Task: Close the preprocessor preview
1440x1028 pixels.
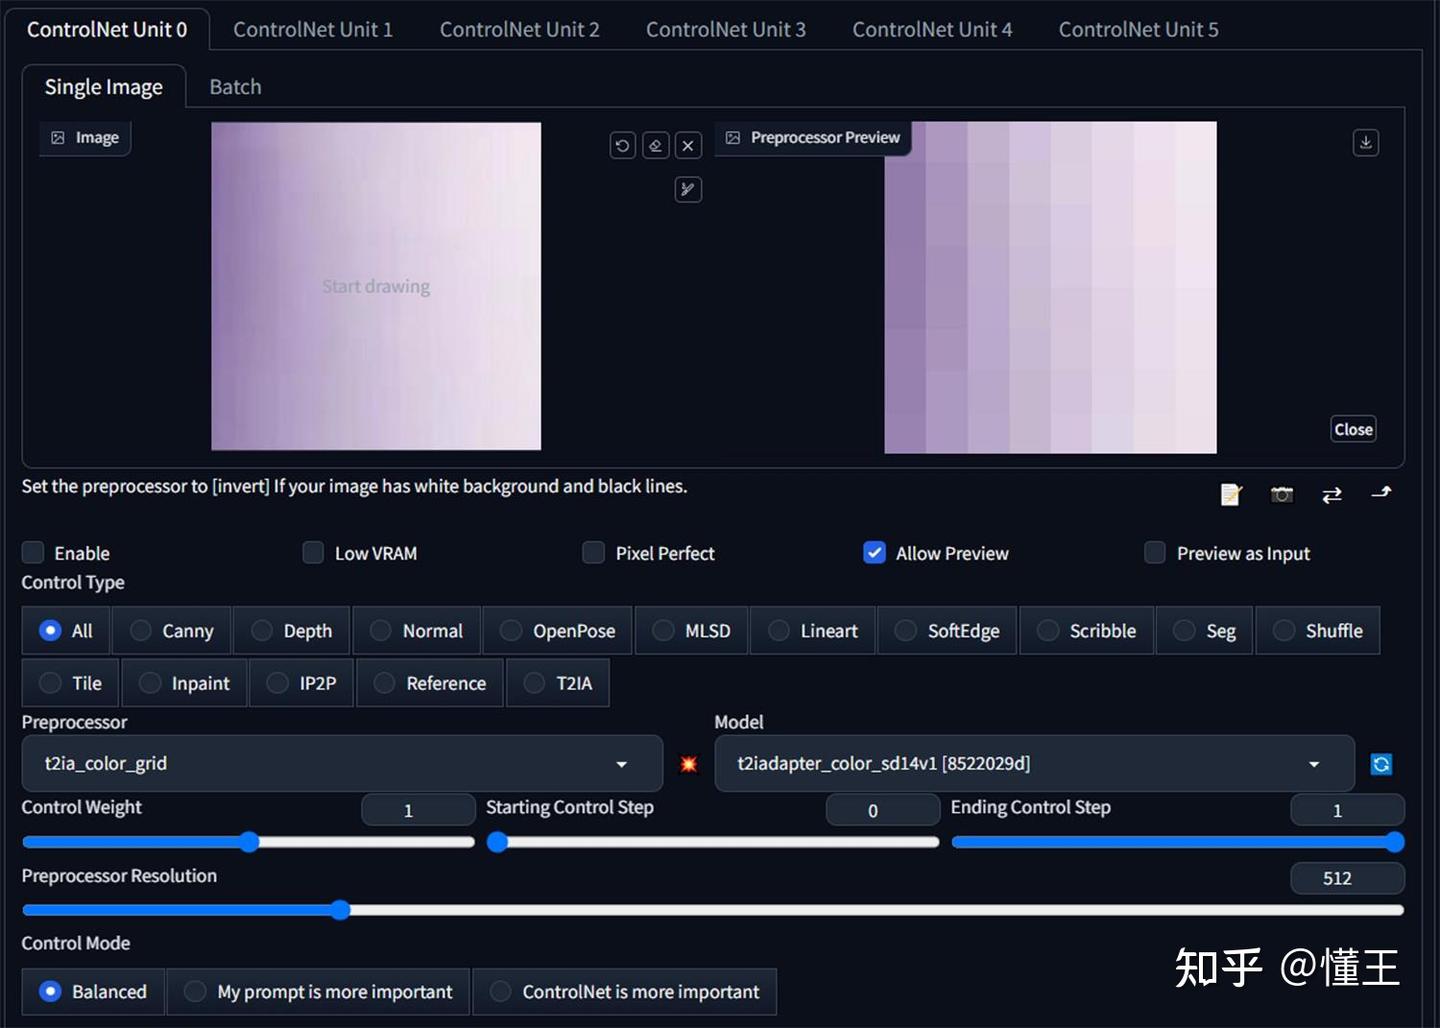Action: 1353,428
